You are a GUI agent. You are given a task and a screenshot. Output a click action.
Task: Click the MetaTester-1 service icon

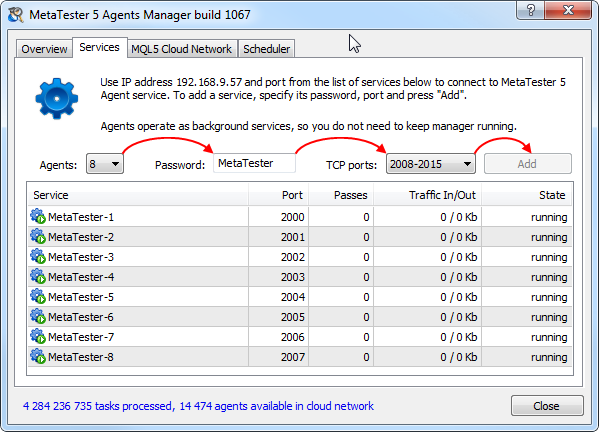[x=38, y=217]
